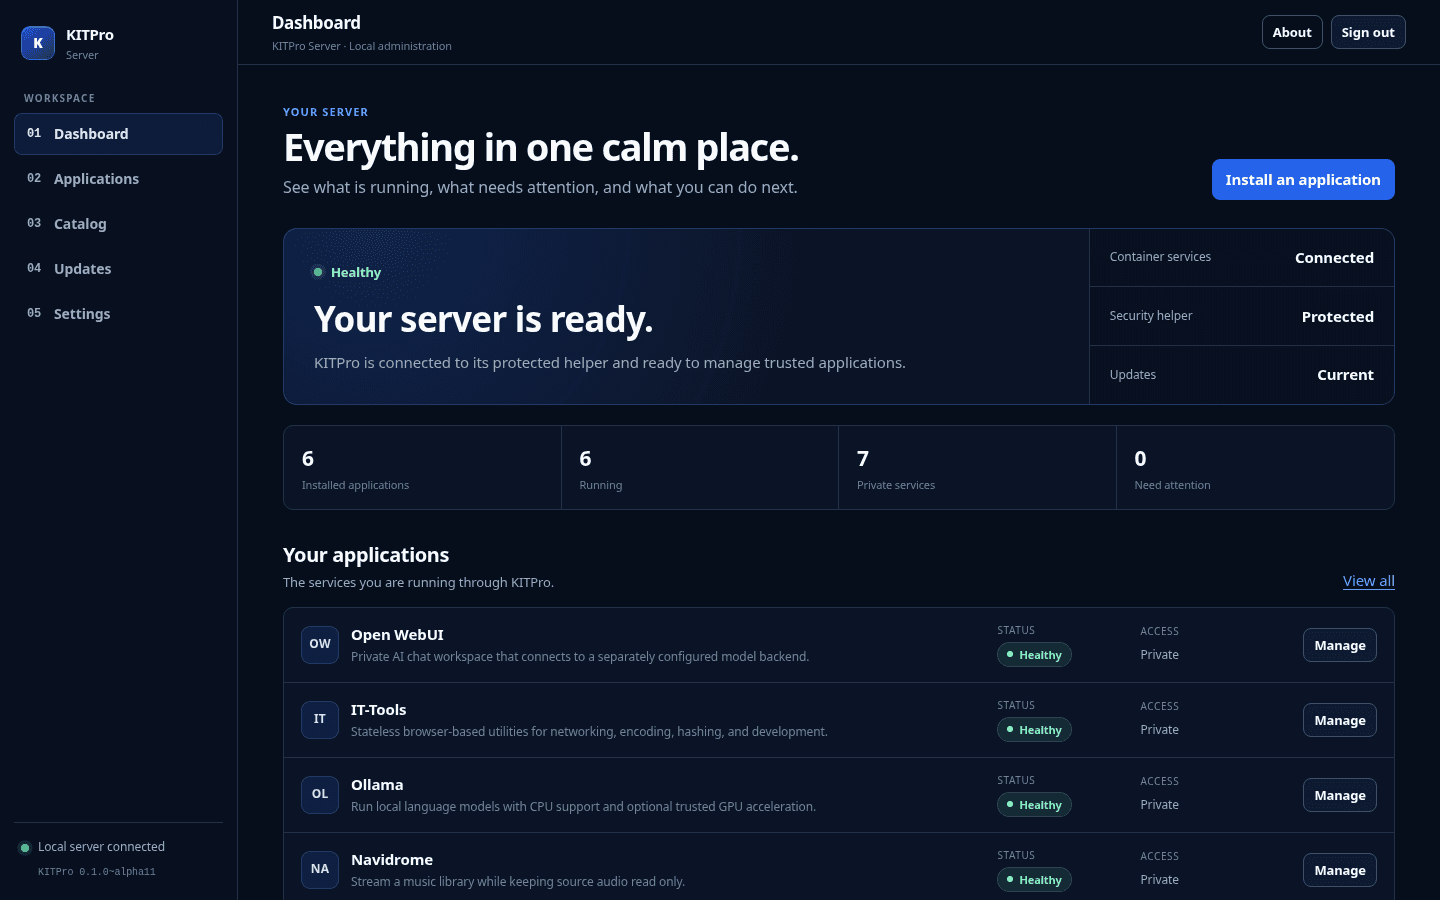Open the Dashboard sidebar item
This screenshot has width=1440, height=900.
118,134
